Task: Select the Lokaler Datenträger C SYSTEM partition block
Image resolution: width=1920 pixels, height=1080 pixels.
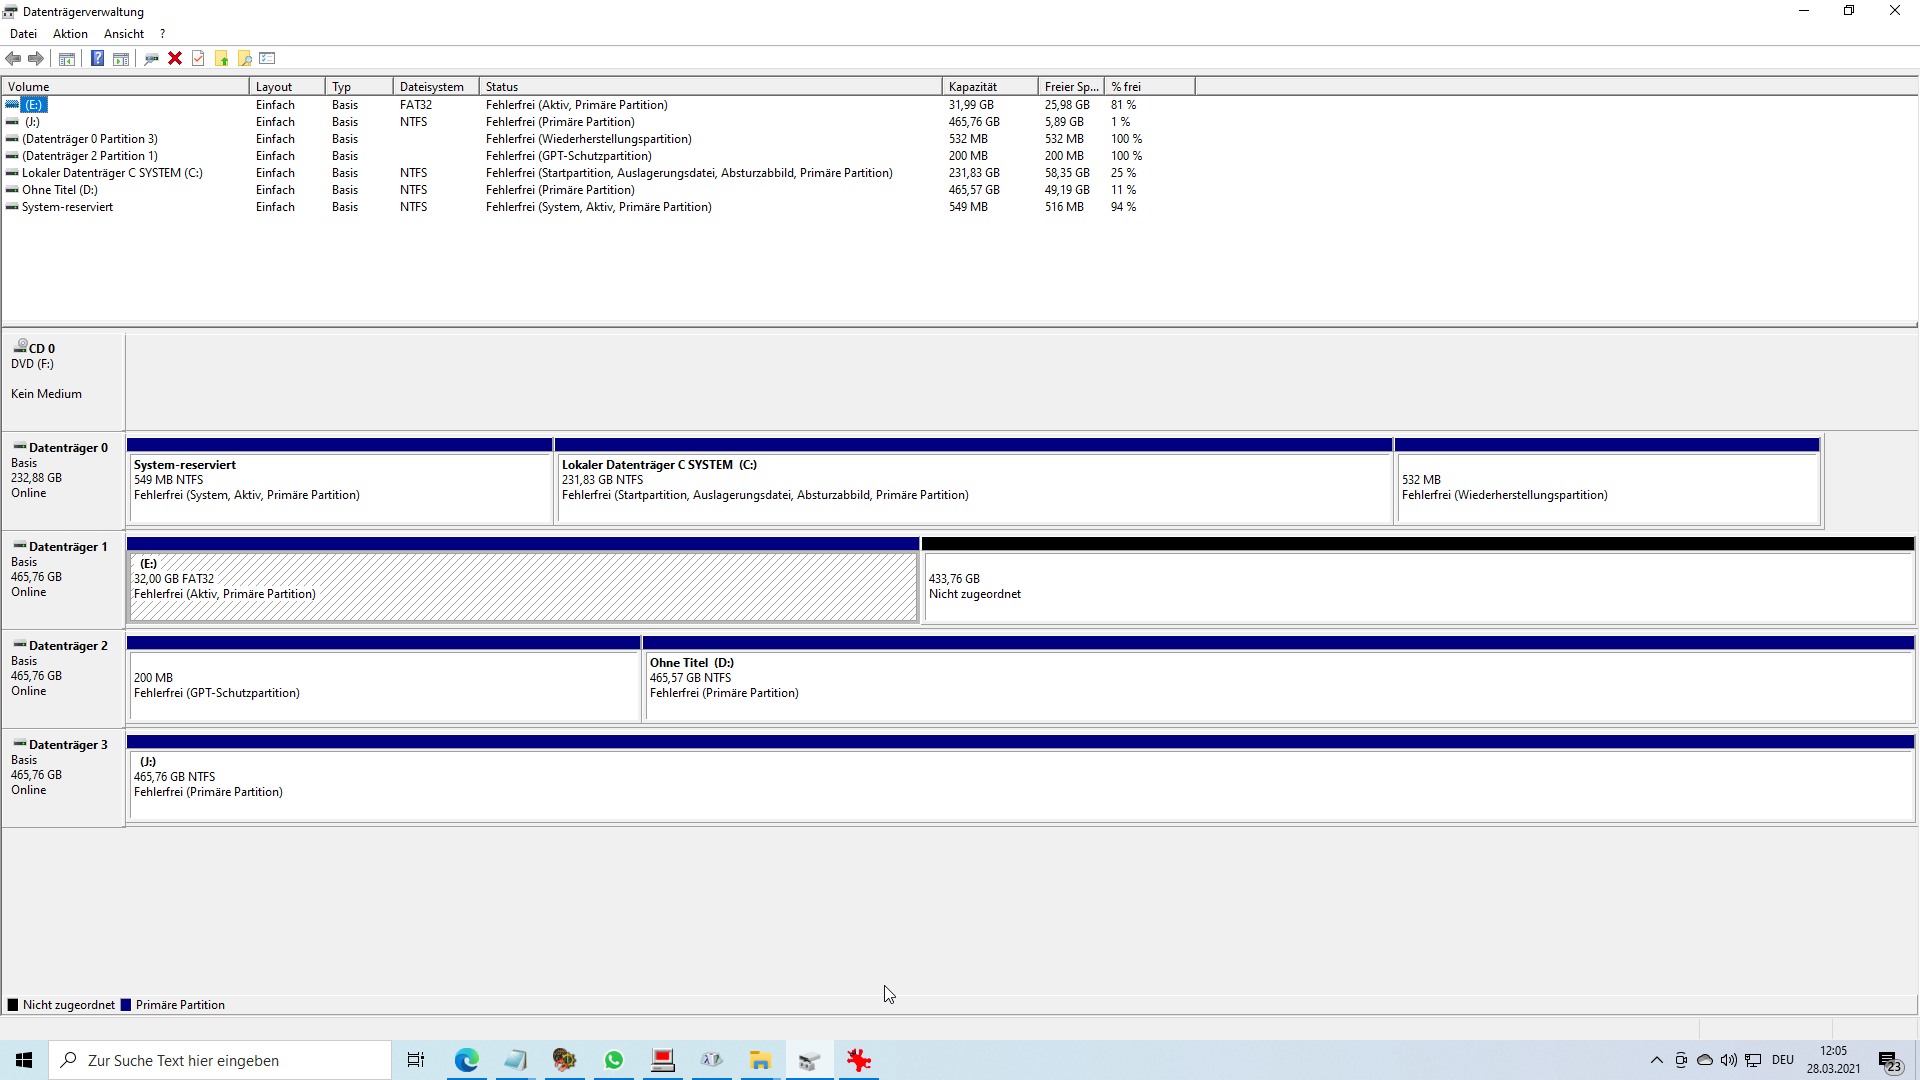Action: (x=972, y=487)
